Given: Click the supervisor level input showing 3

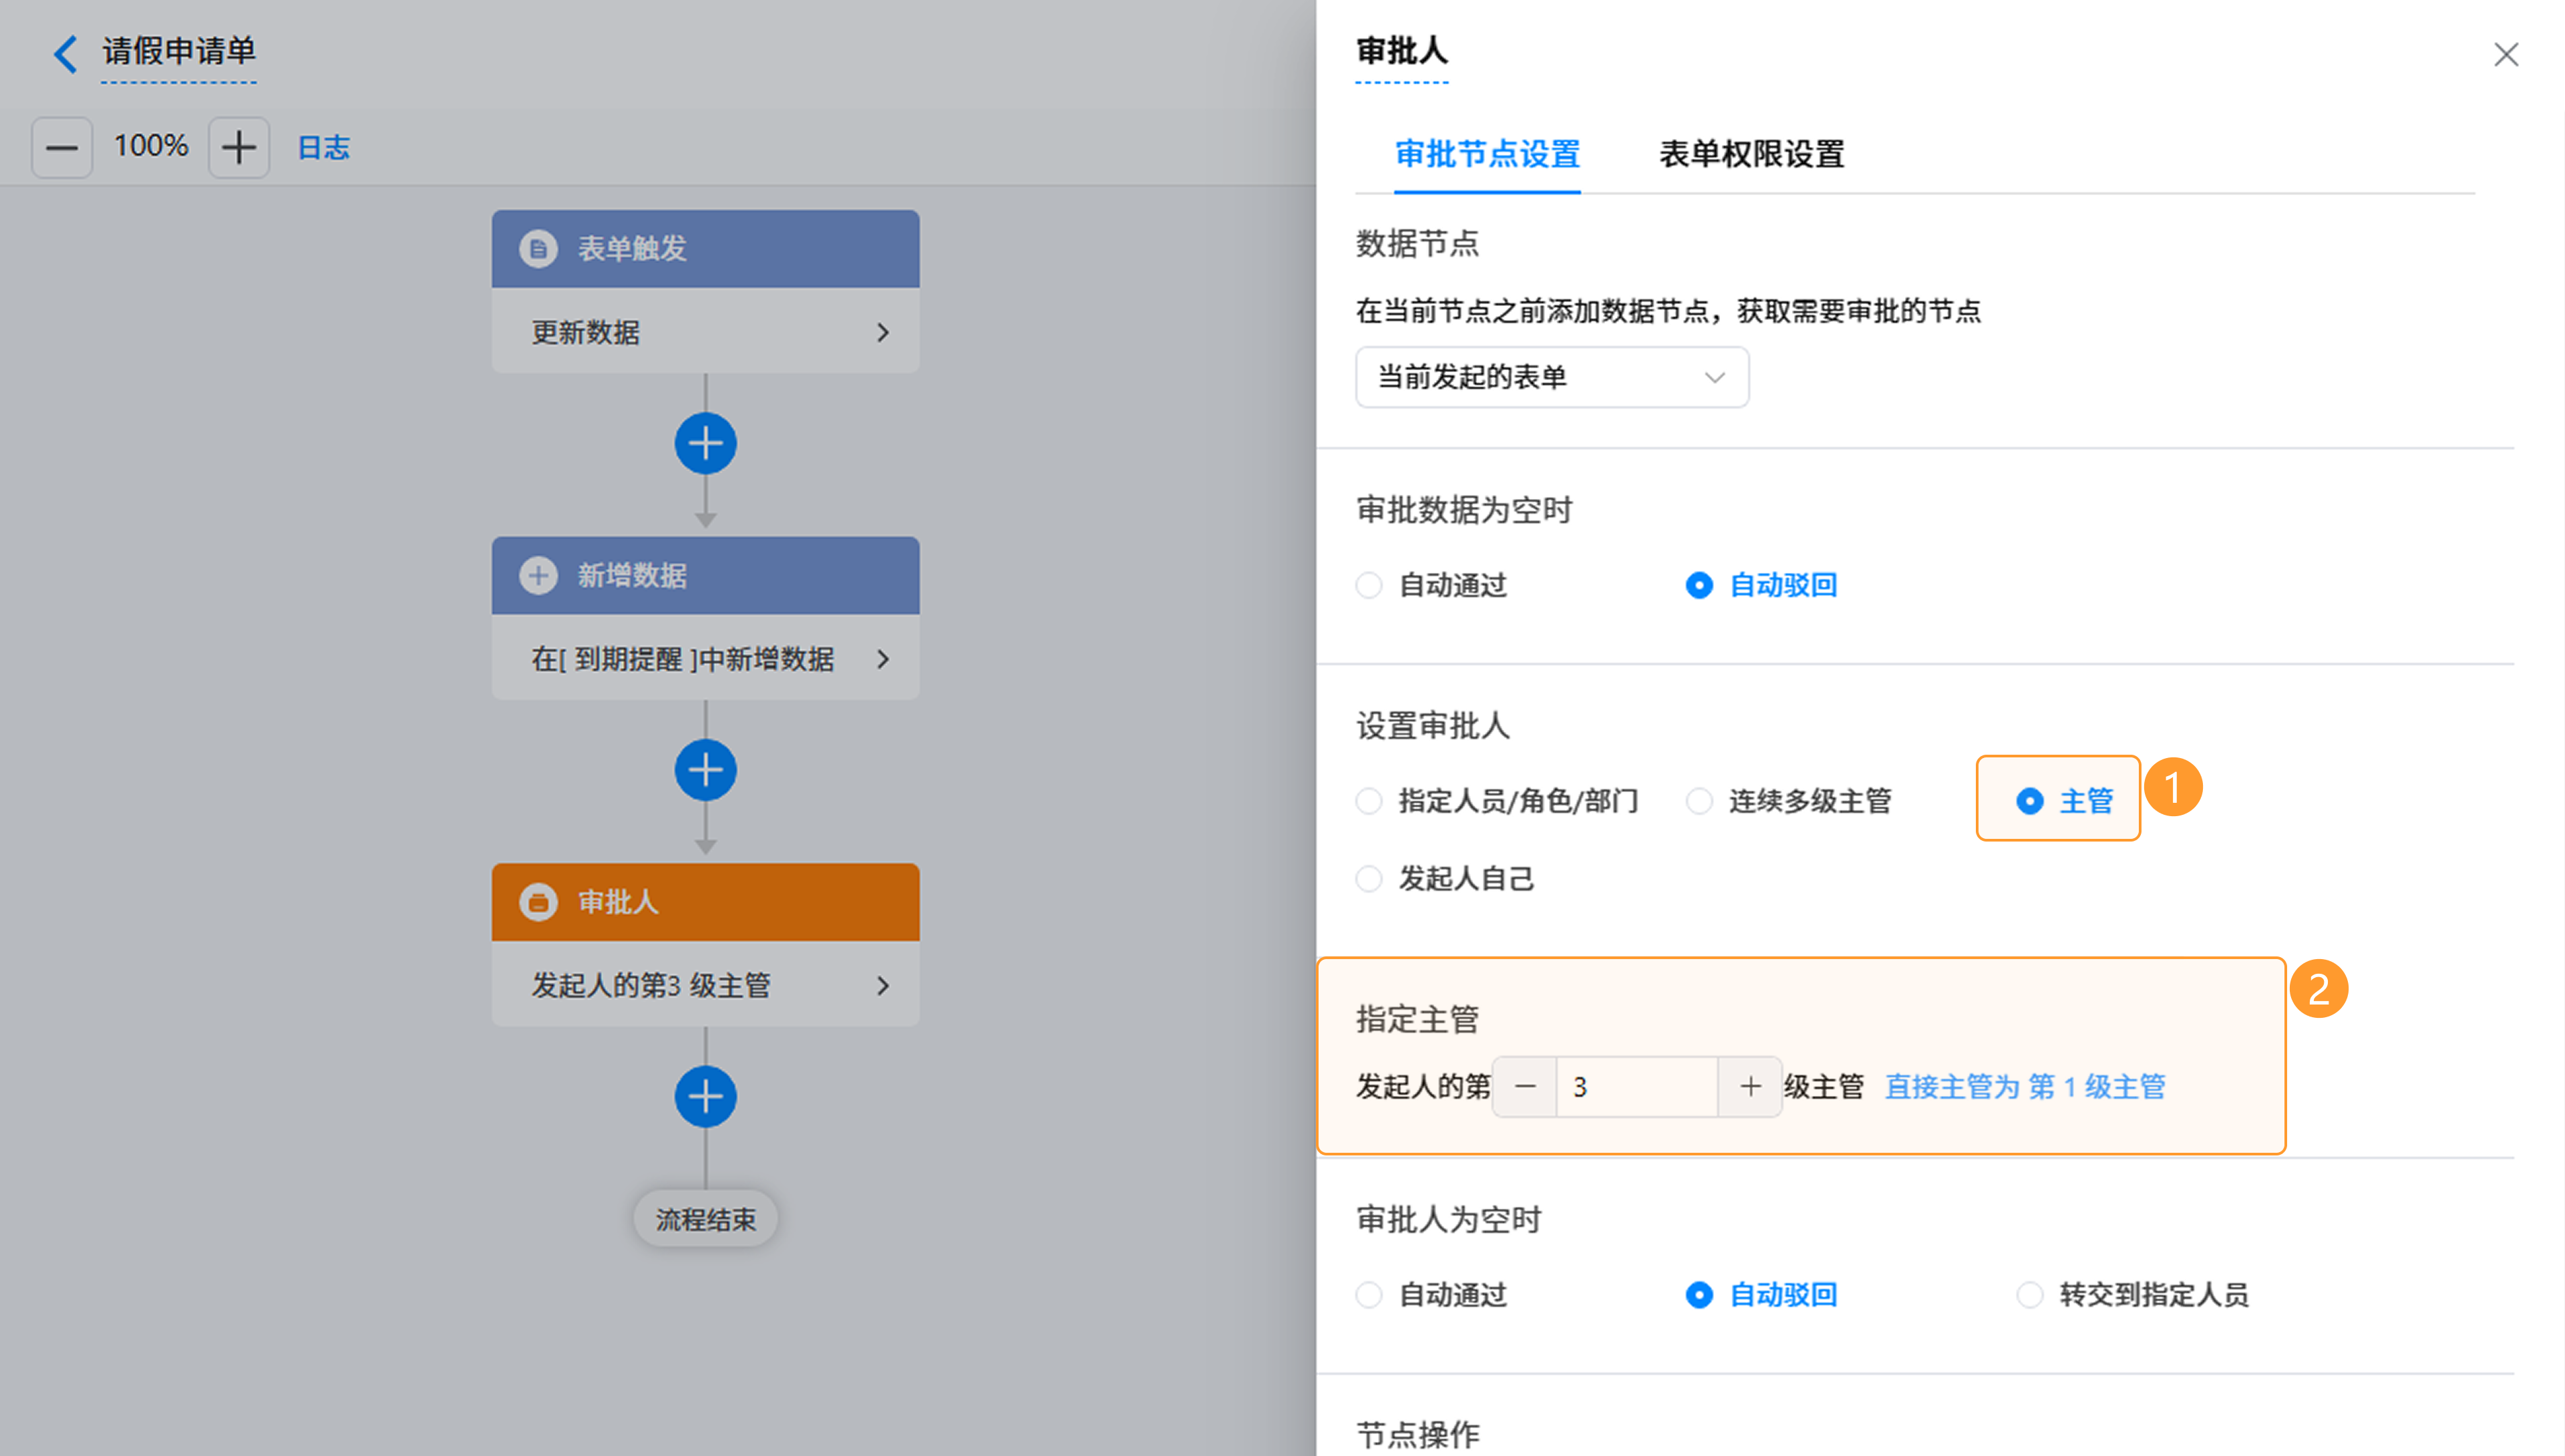Looking at the screenshot, I should tap(1637, 1087).
